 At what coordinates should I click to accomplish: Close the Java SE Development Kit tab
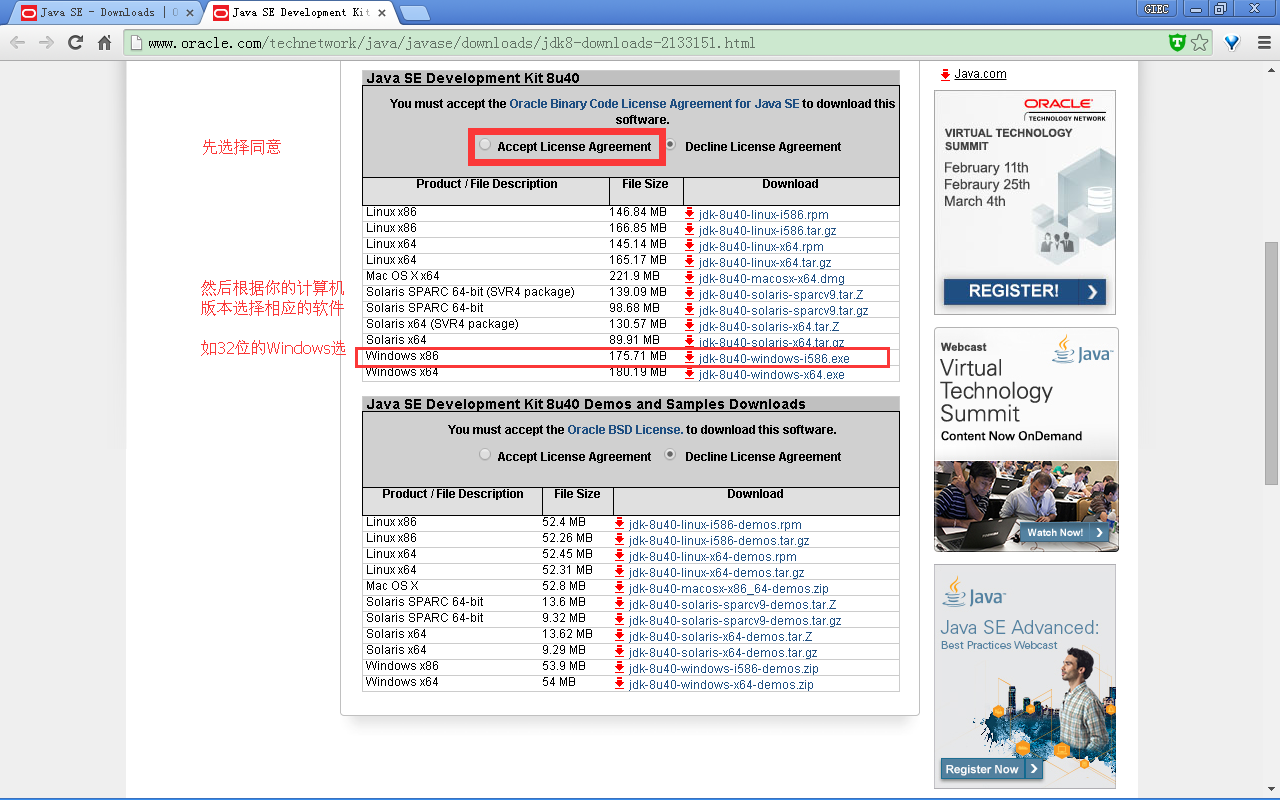[381, 13]
